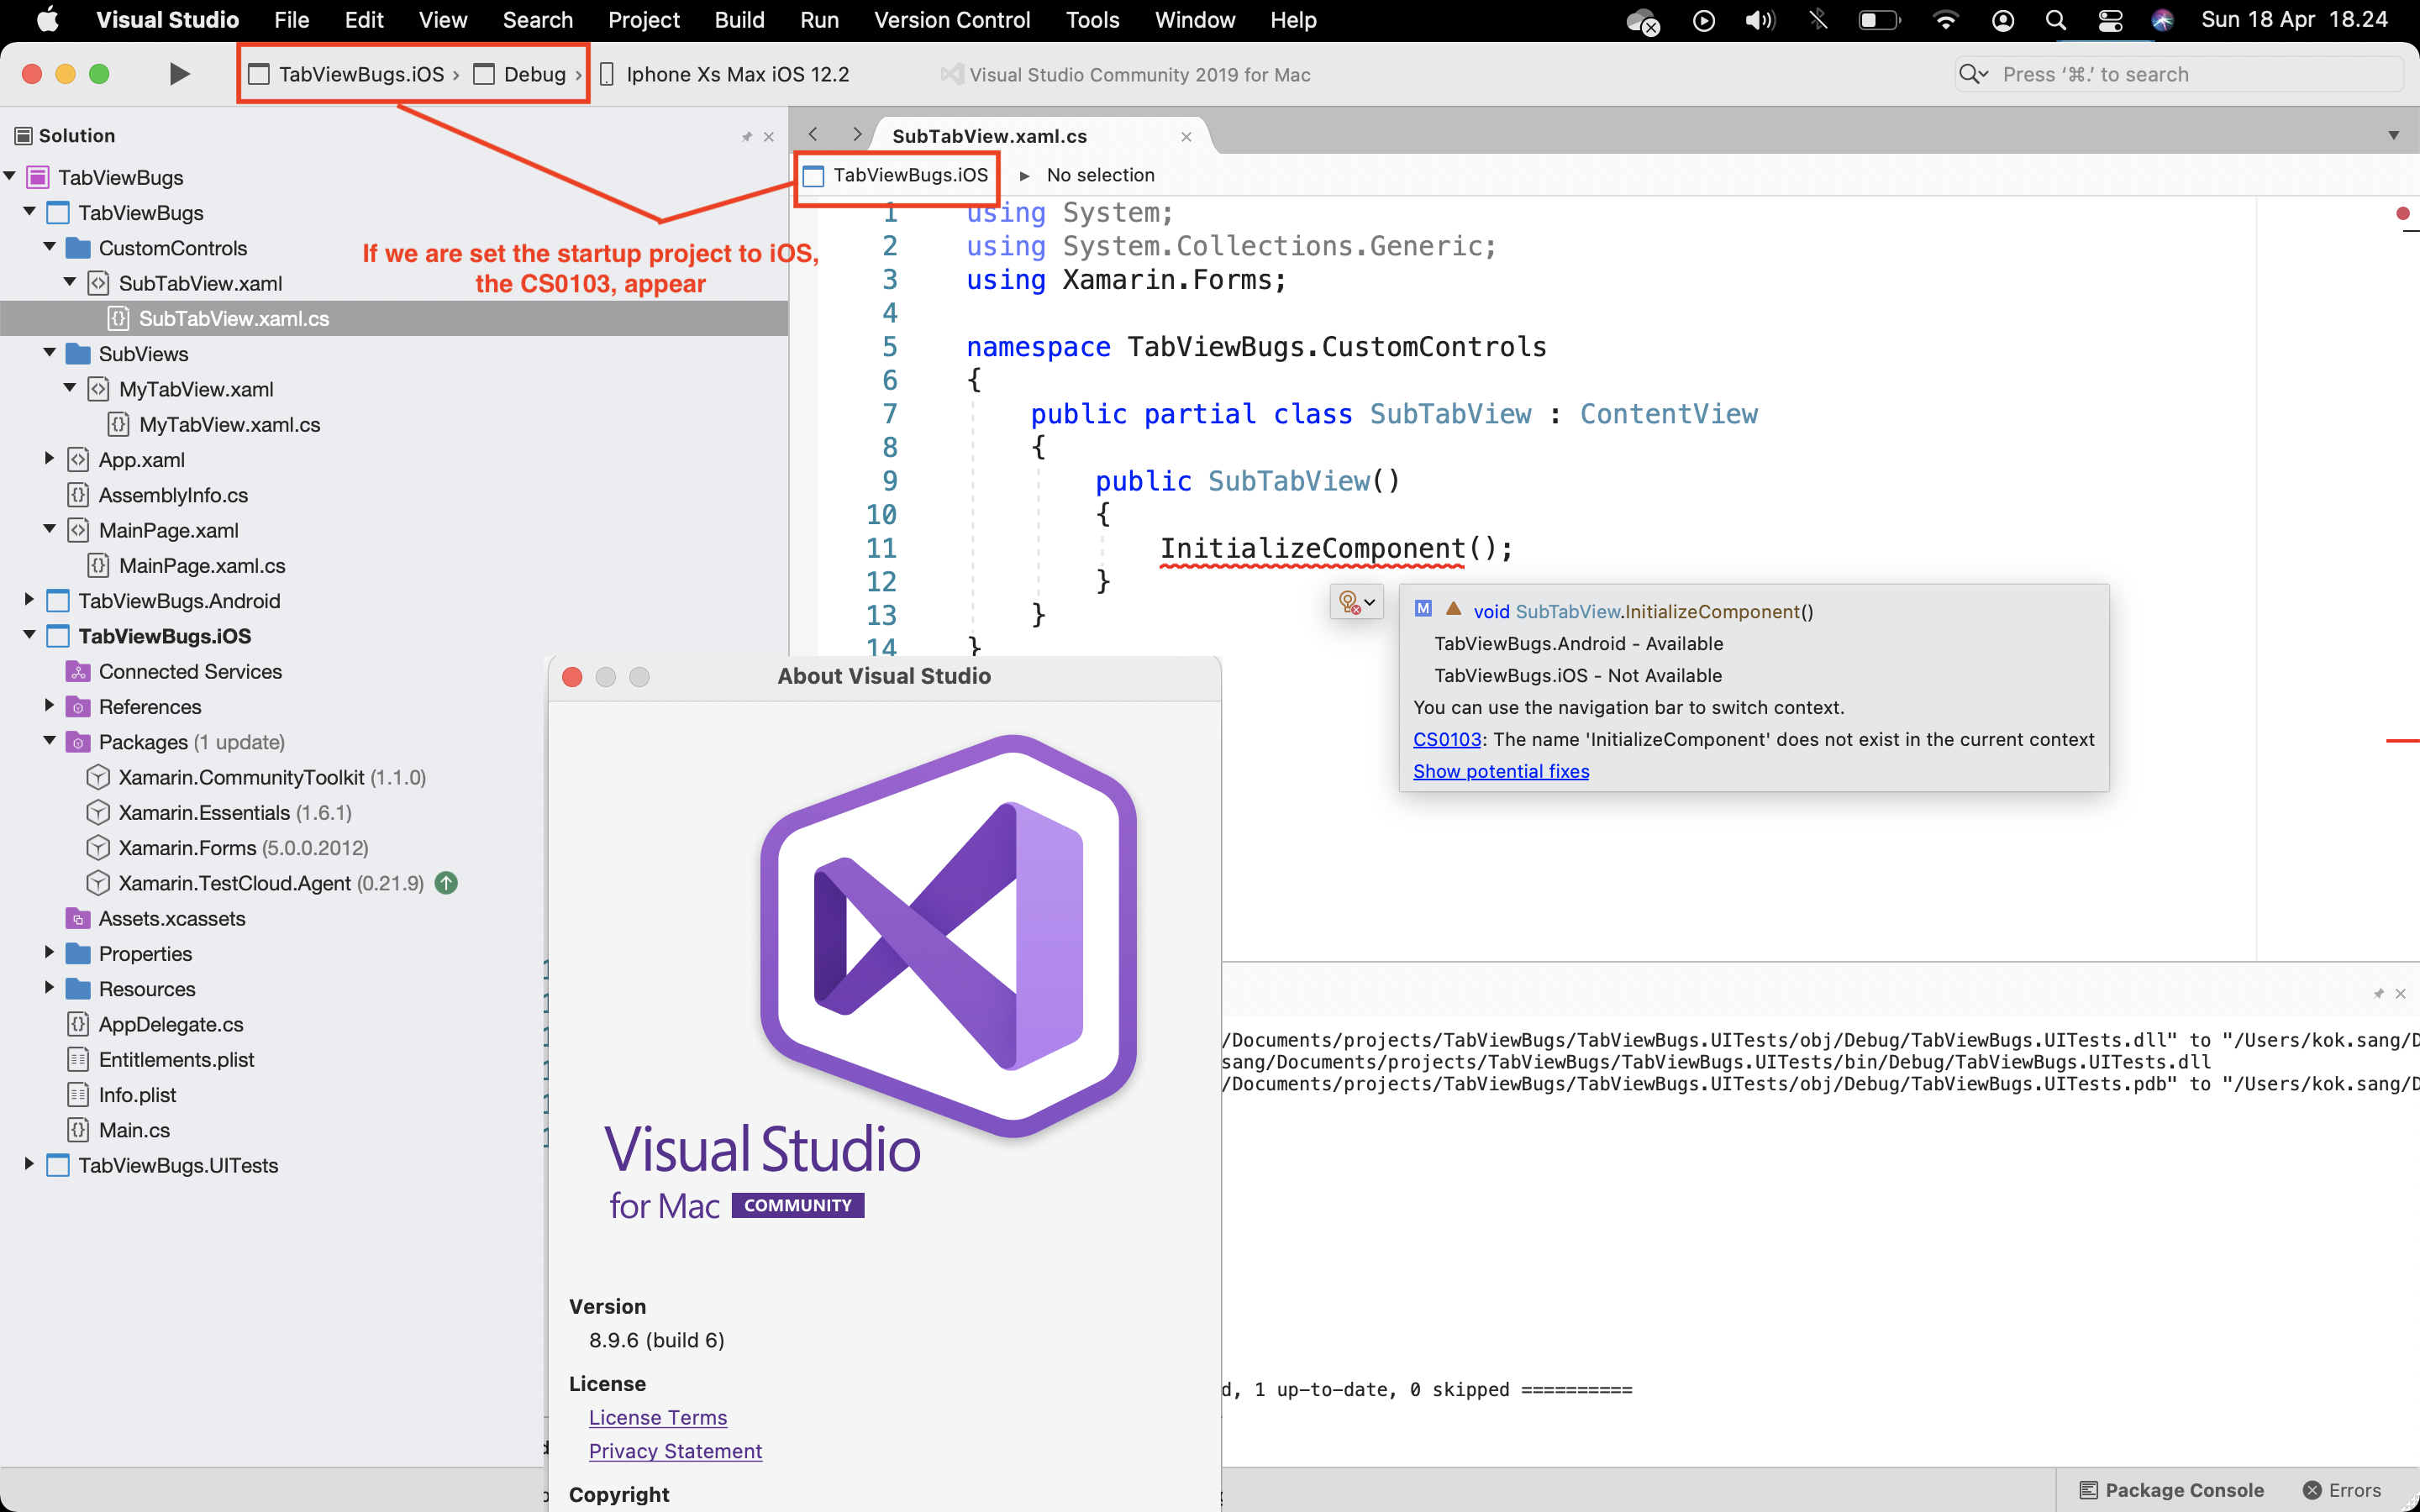Toggle Bluetooth in the macOS menu bar

[x=1818, y=19]
